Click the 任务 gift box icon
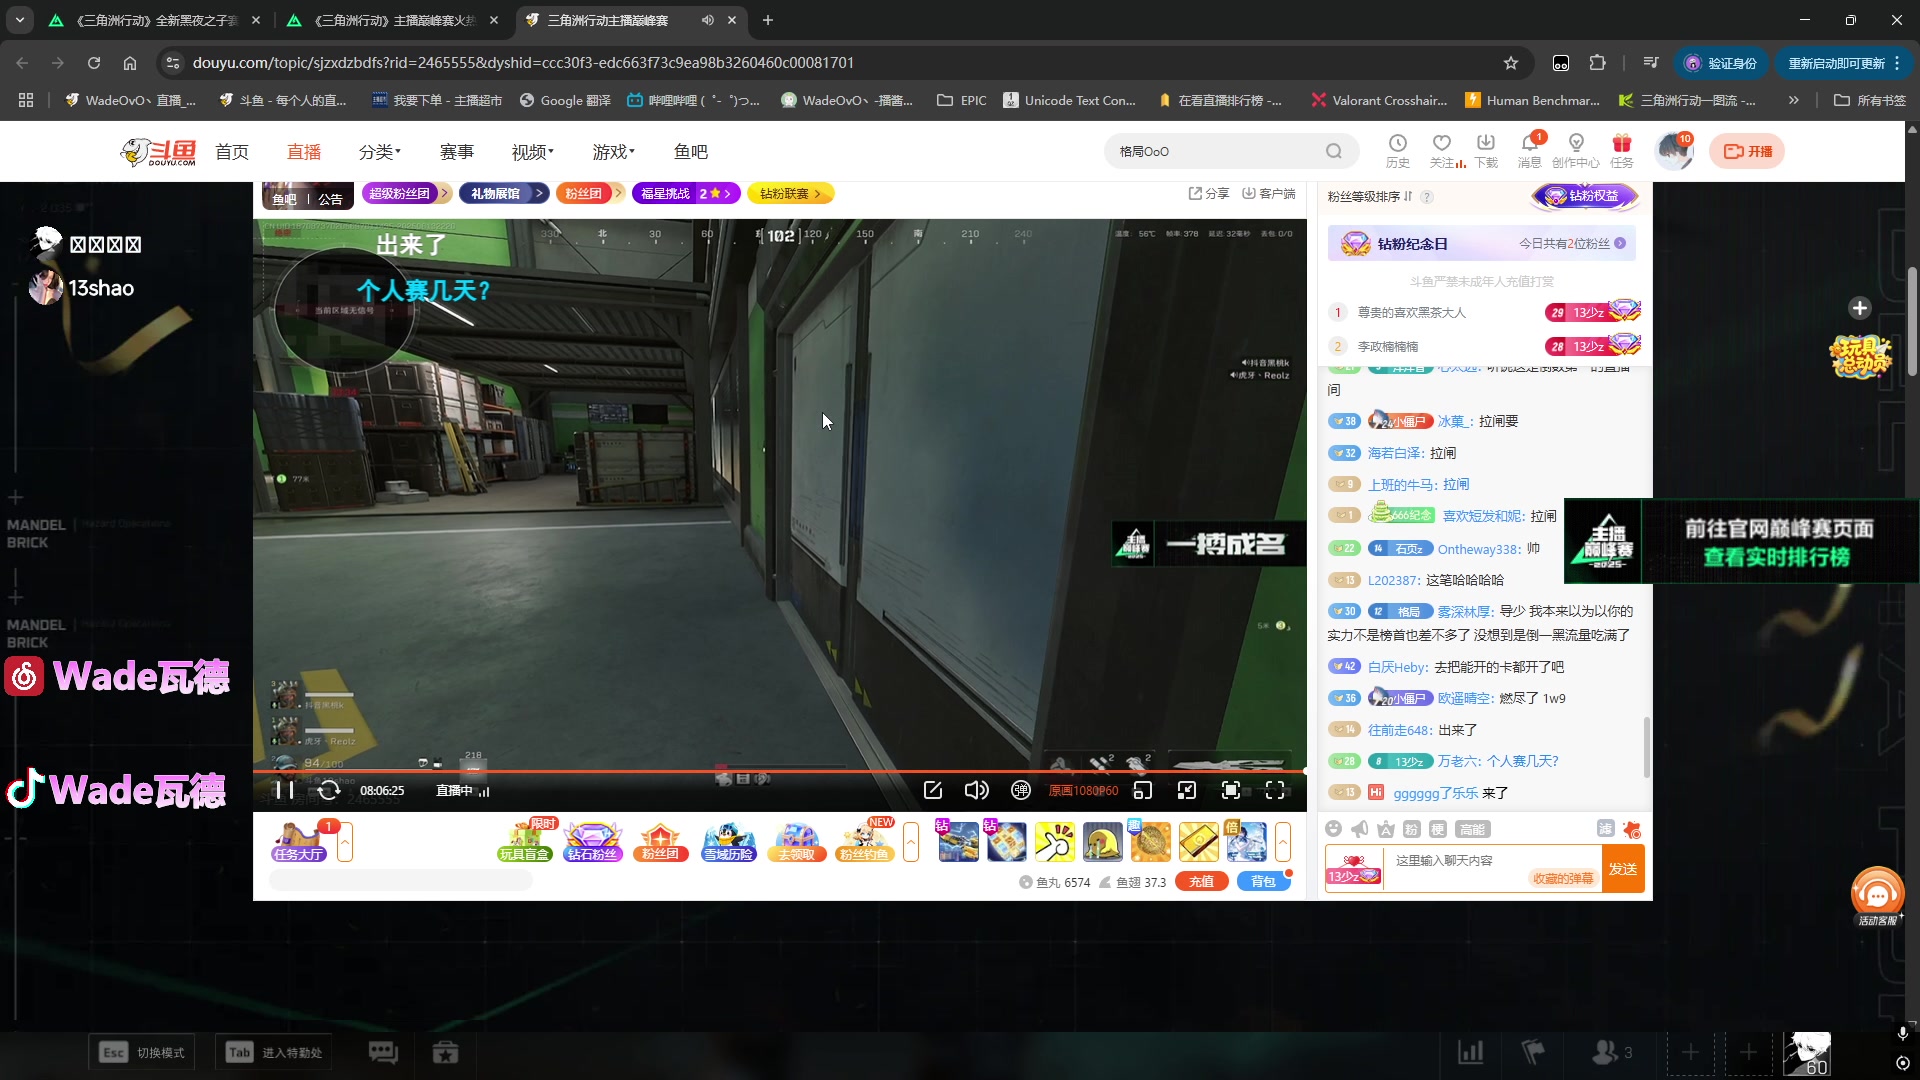 1621,144
